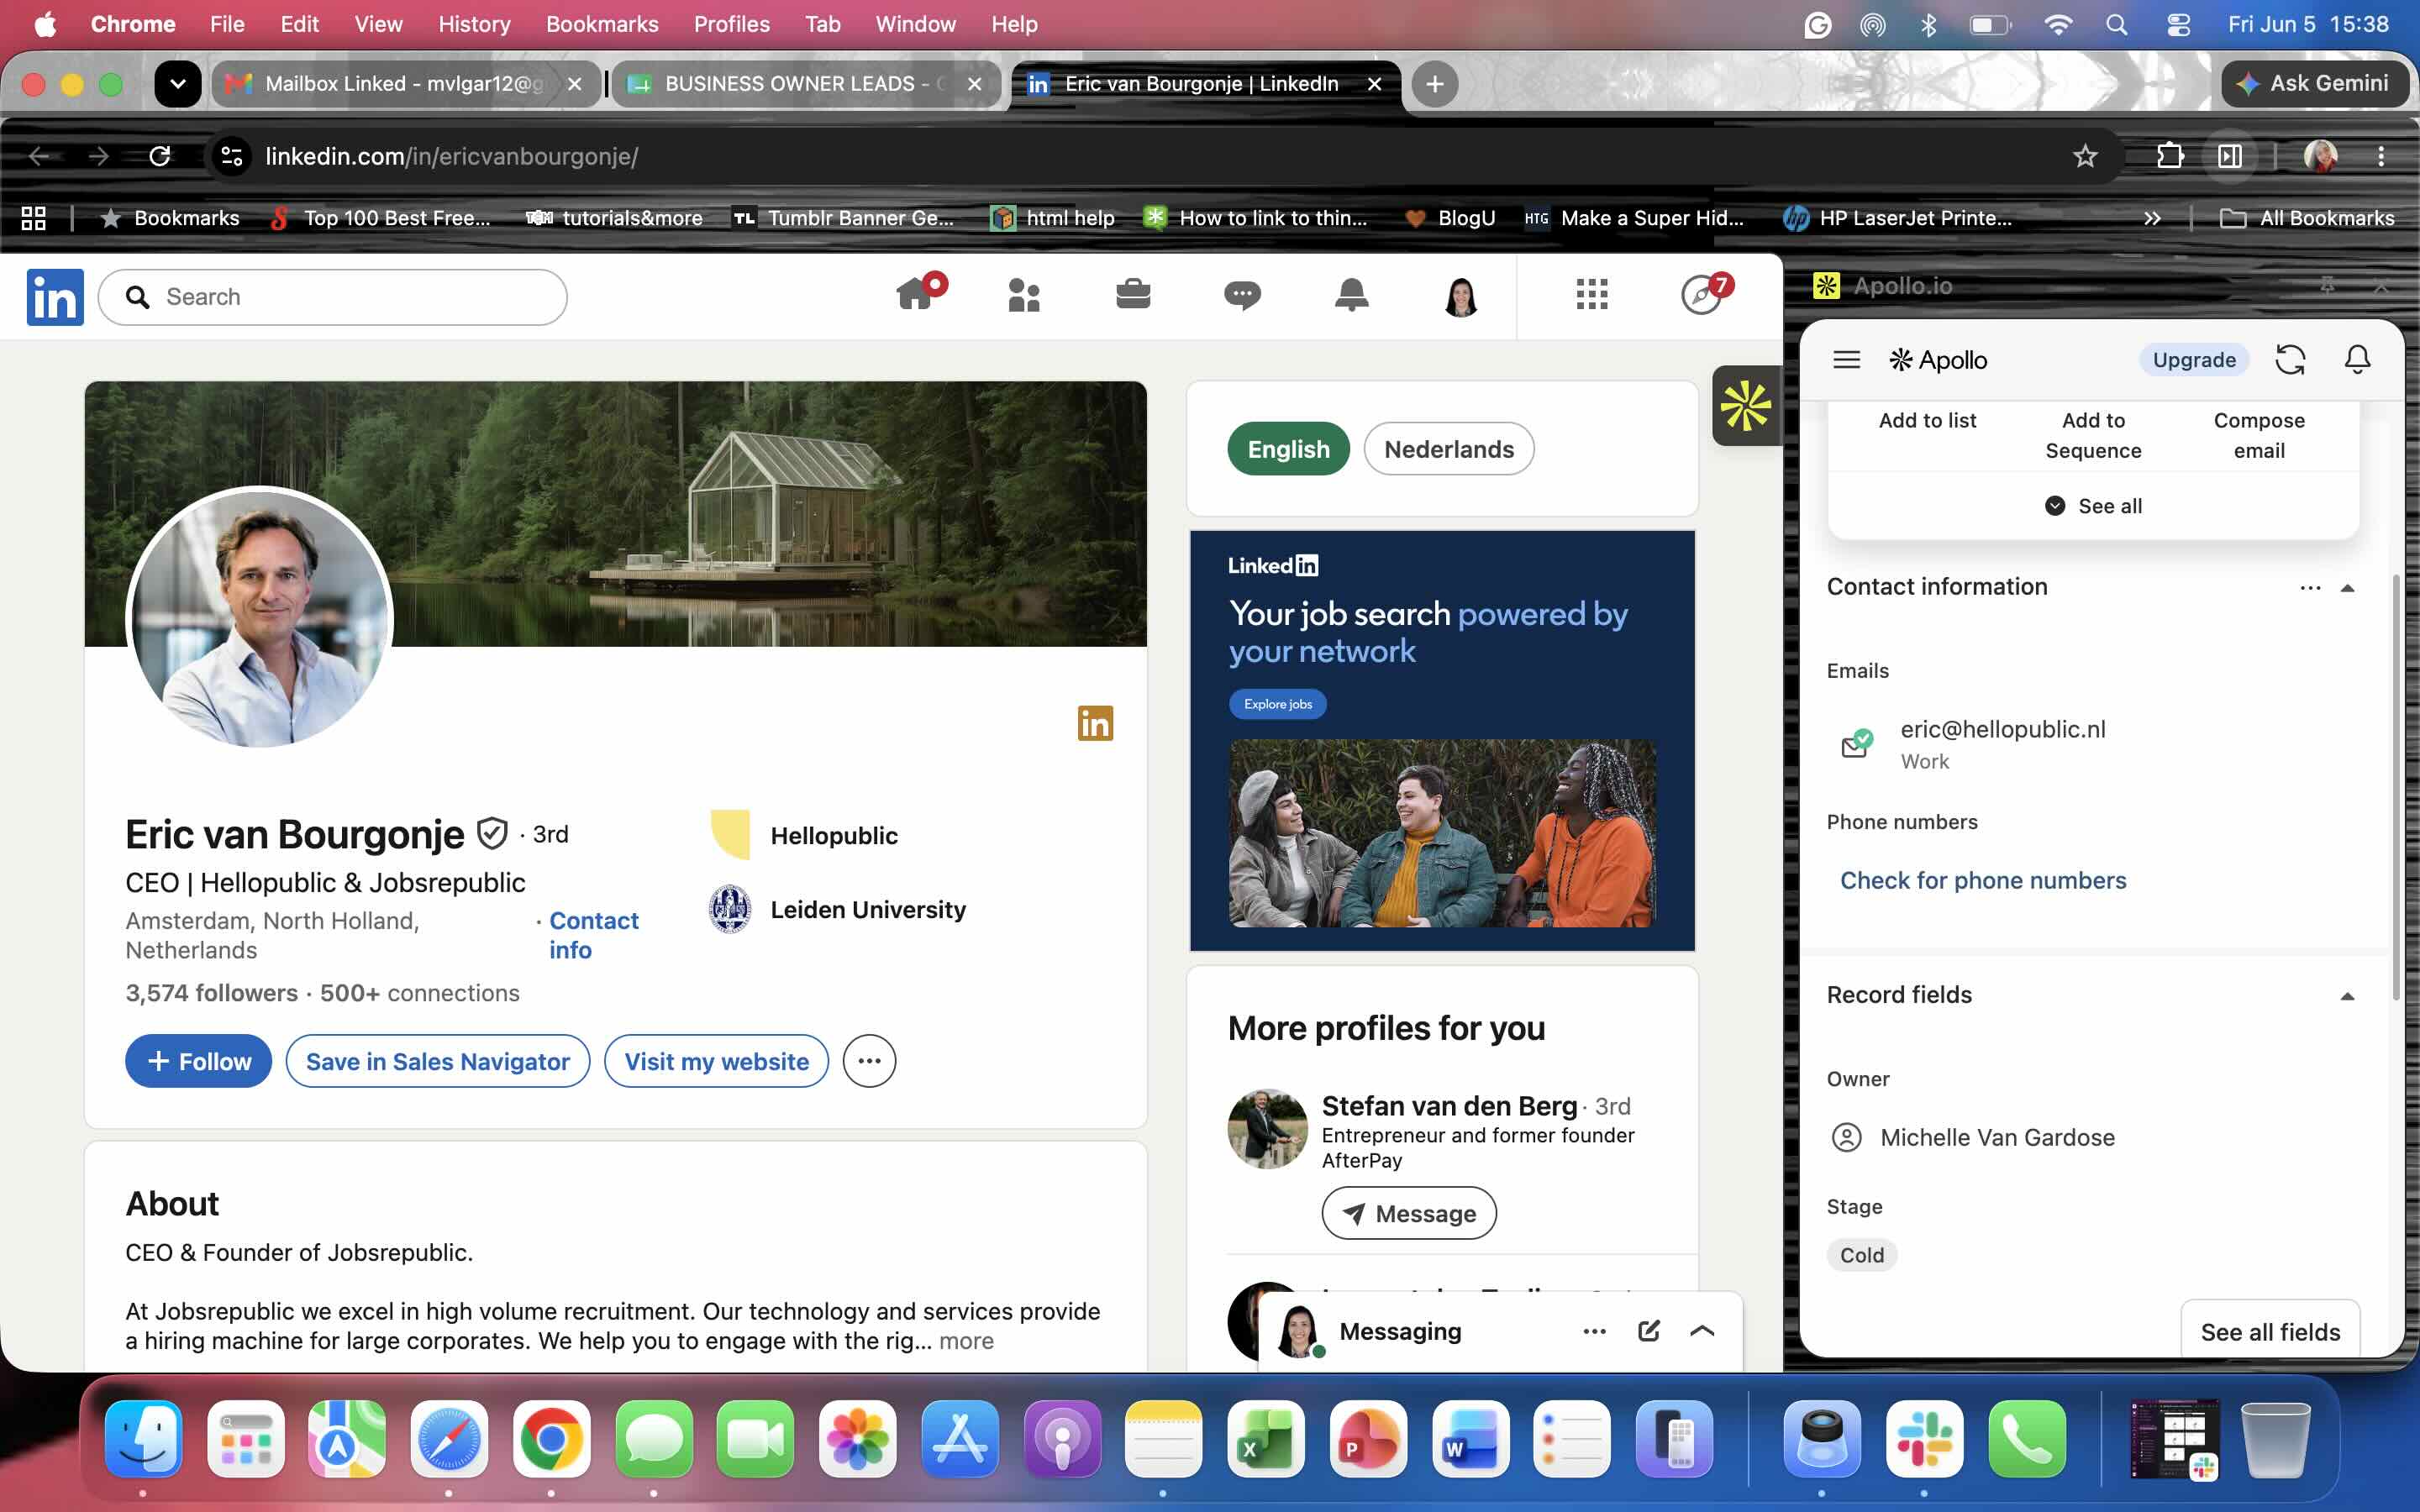The width and height of the screenshot is (2420, 1512).
Task: Click the Follow button
Action: [198, 1061]
